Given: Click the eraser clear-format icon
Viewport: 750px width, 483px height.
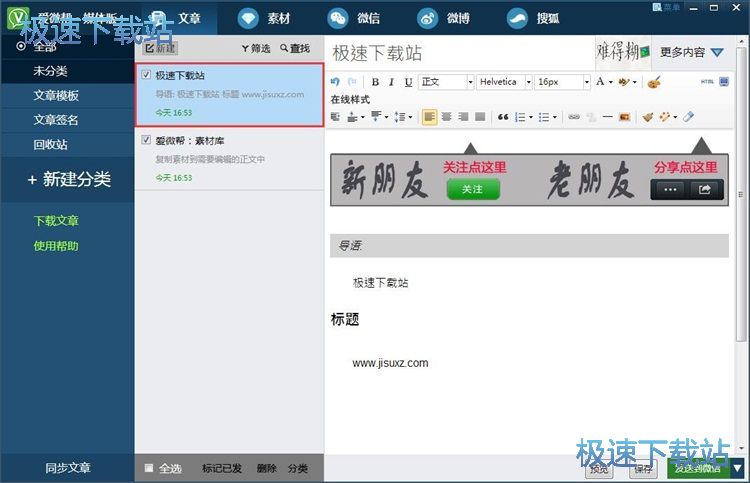Looking at the screenshot, I should [688, 117].
